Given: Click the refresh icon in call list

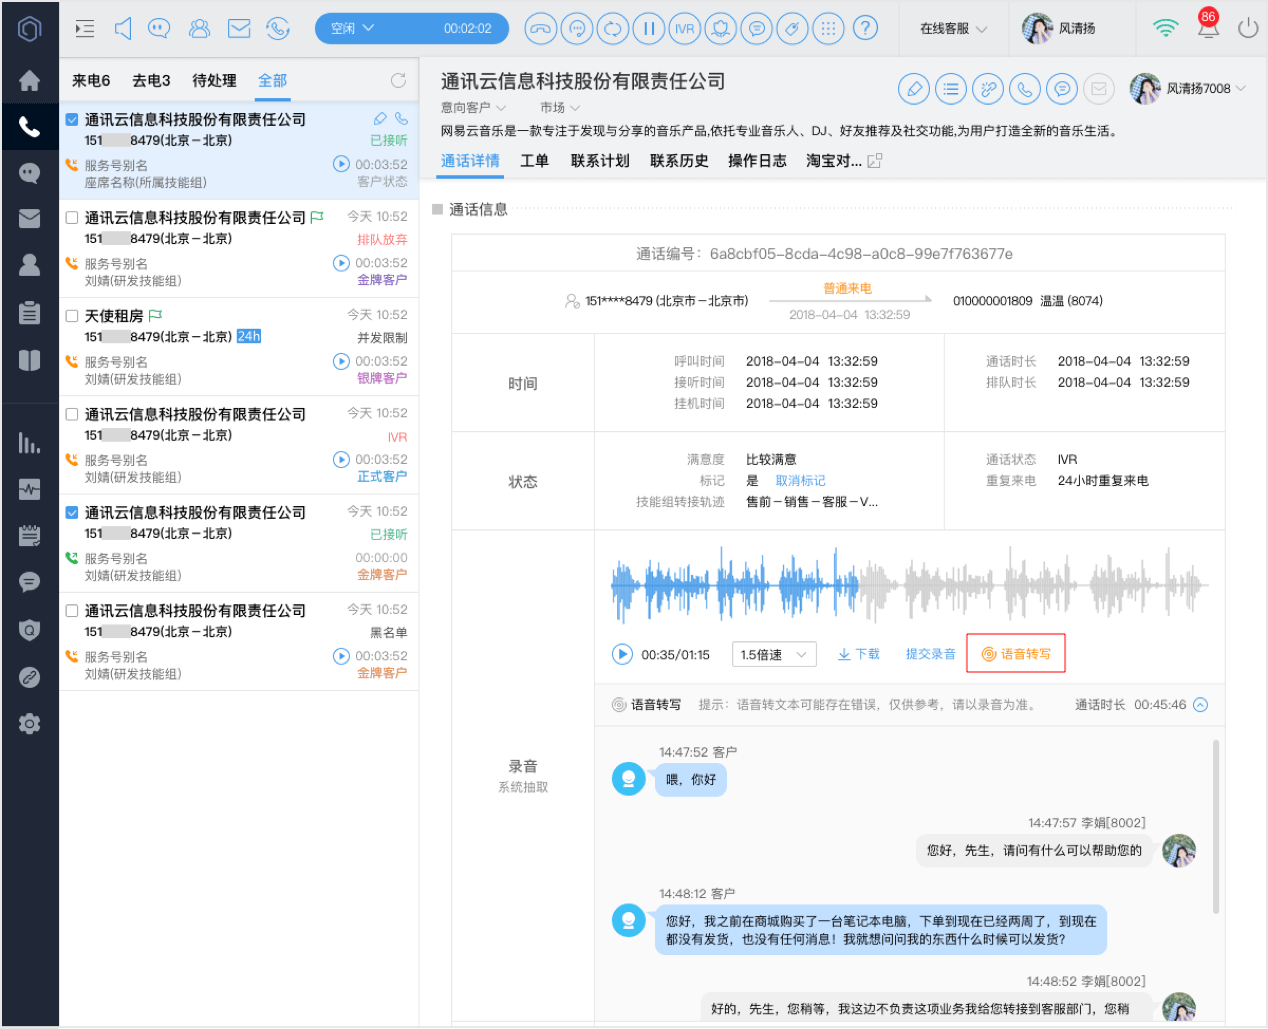Looking at the screenshot, I should click(398, 80).
